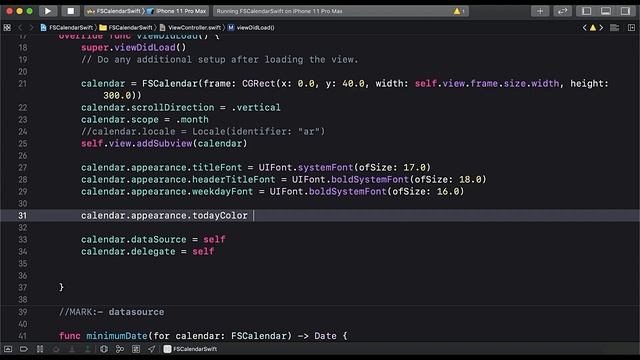Open ViewController.swift jump bar segment
The height and width of the screenshot is (360, 640).
tap(190, 28)
